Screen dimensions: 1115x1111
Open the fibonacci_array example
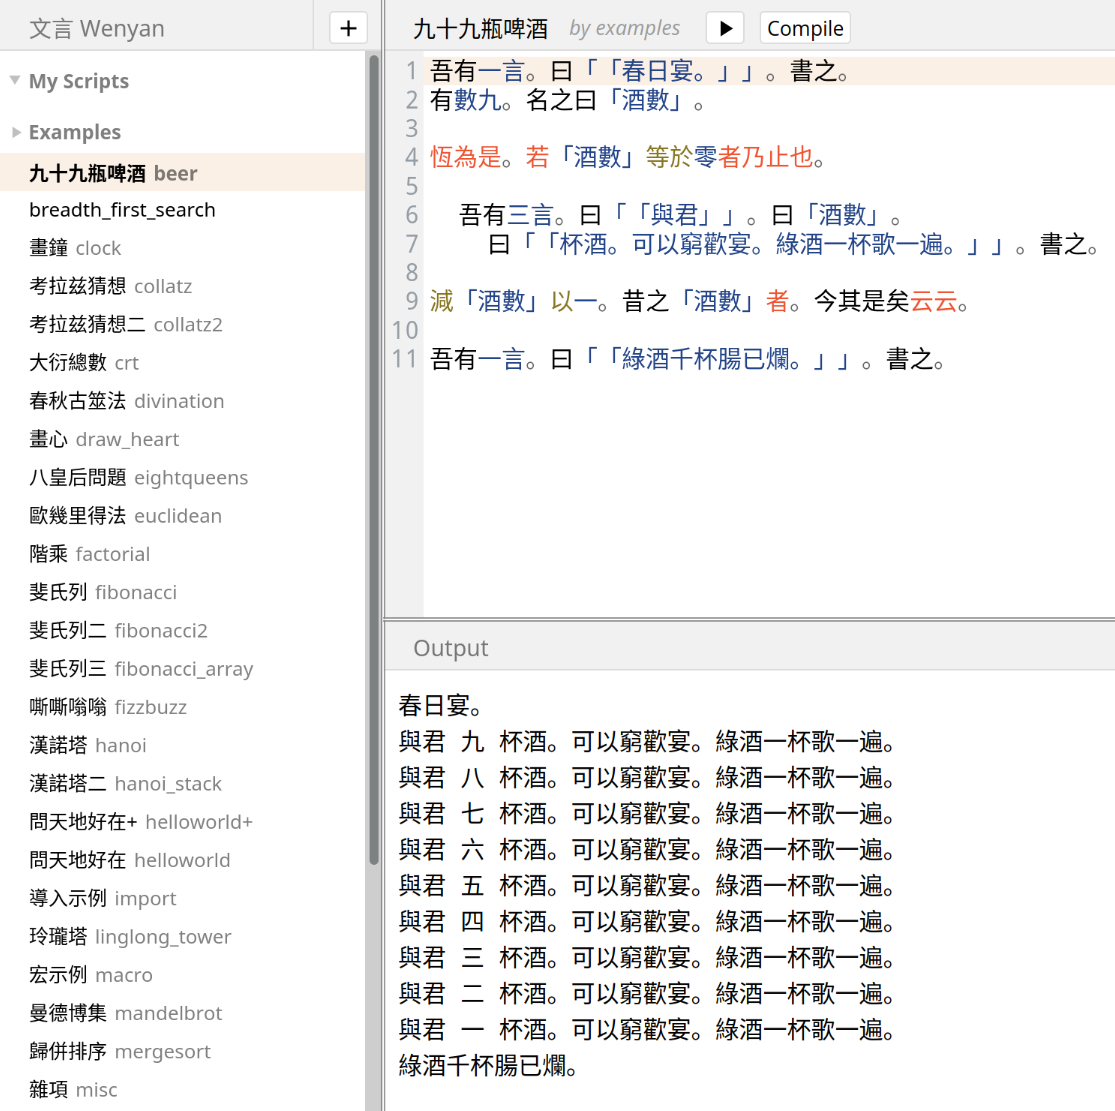coord(141,669)
